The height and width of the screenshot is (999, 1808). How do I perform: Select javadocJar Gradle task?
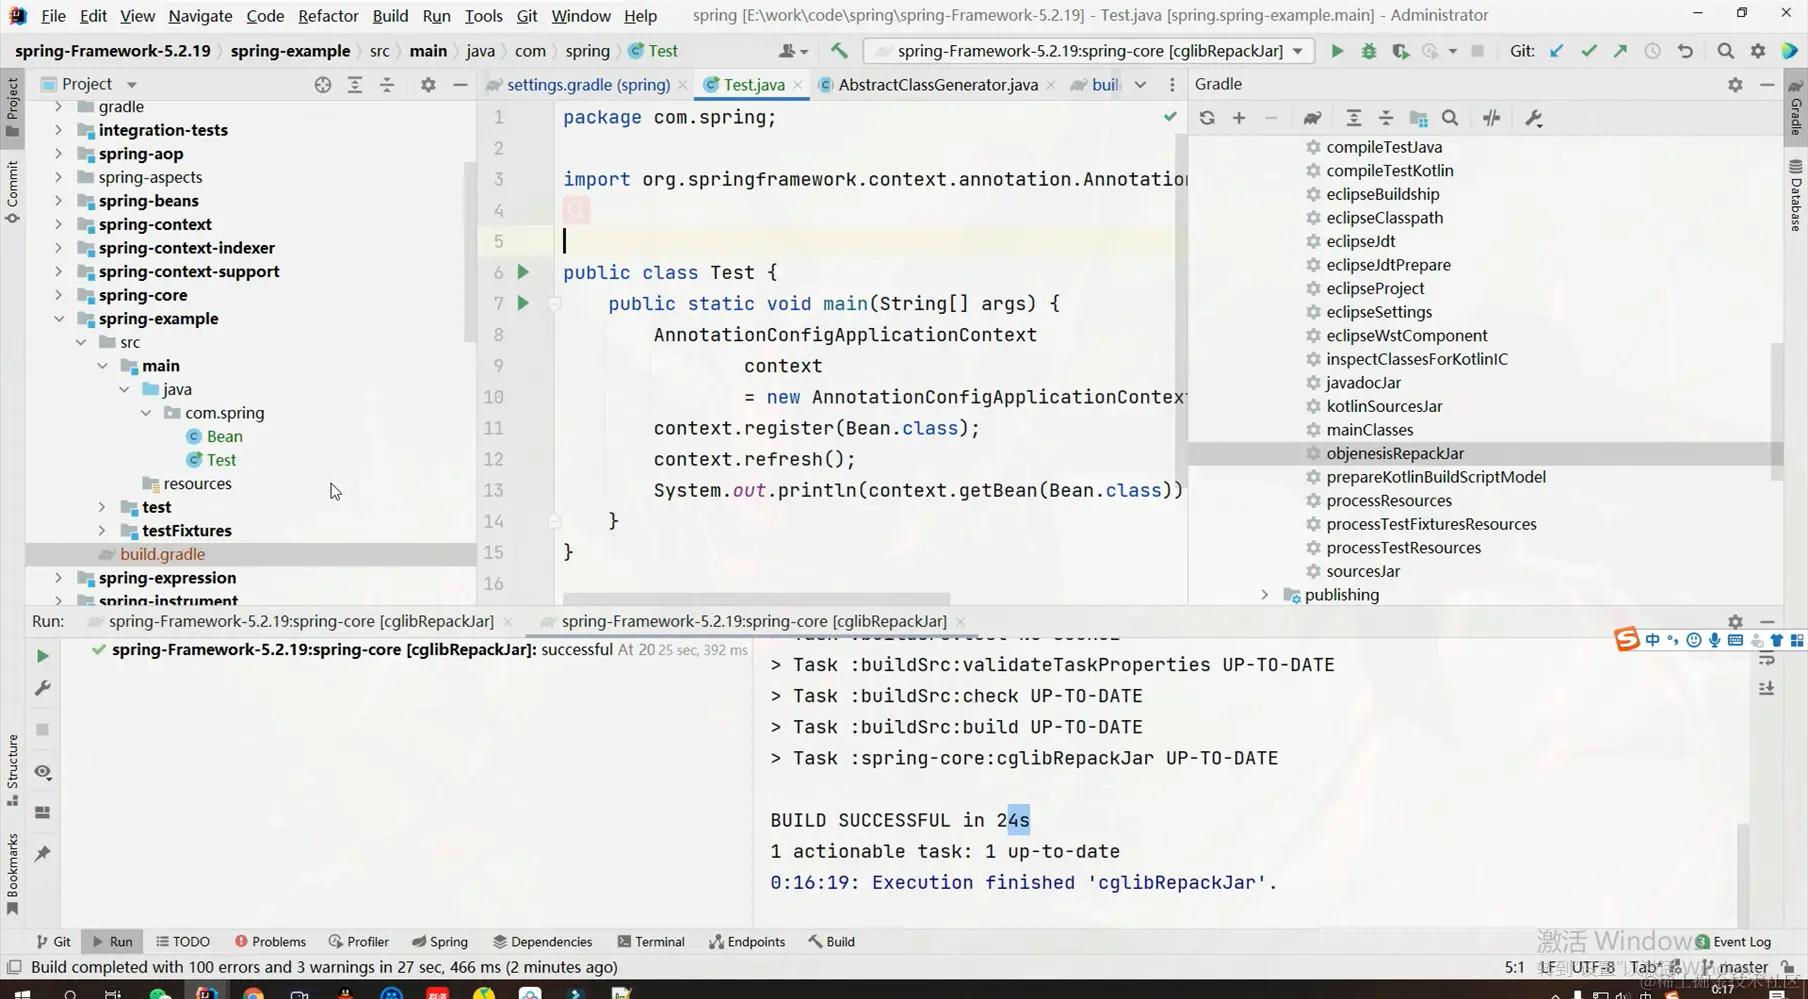(x=1363, y=383)
